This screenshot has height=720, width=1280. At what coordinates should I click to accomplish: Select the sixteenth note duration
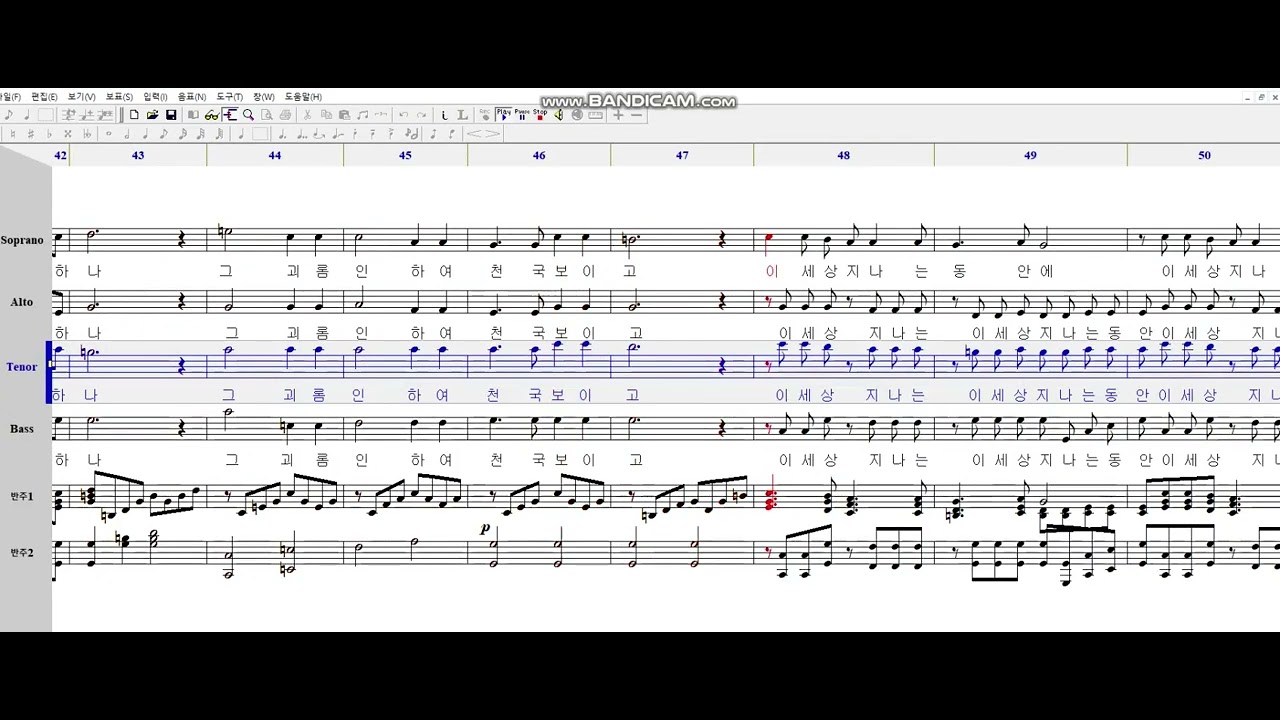click(183, 134)
